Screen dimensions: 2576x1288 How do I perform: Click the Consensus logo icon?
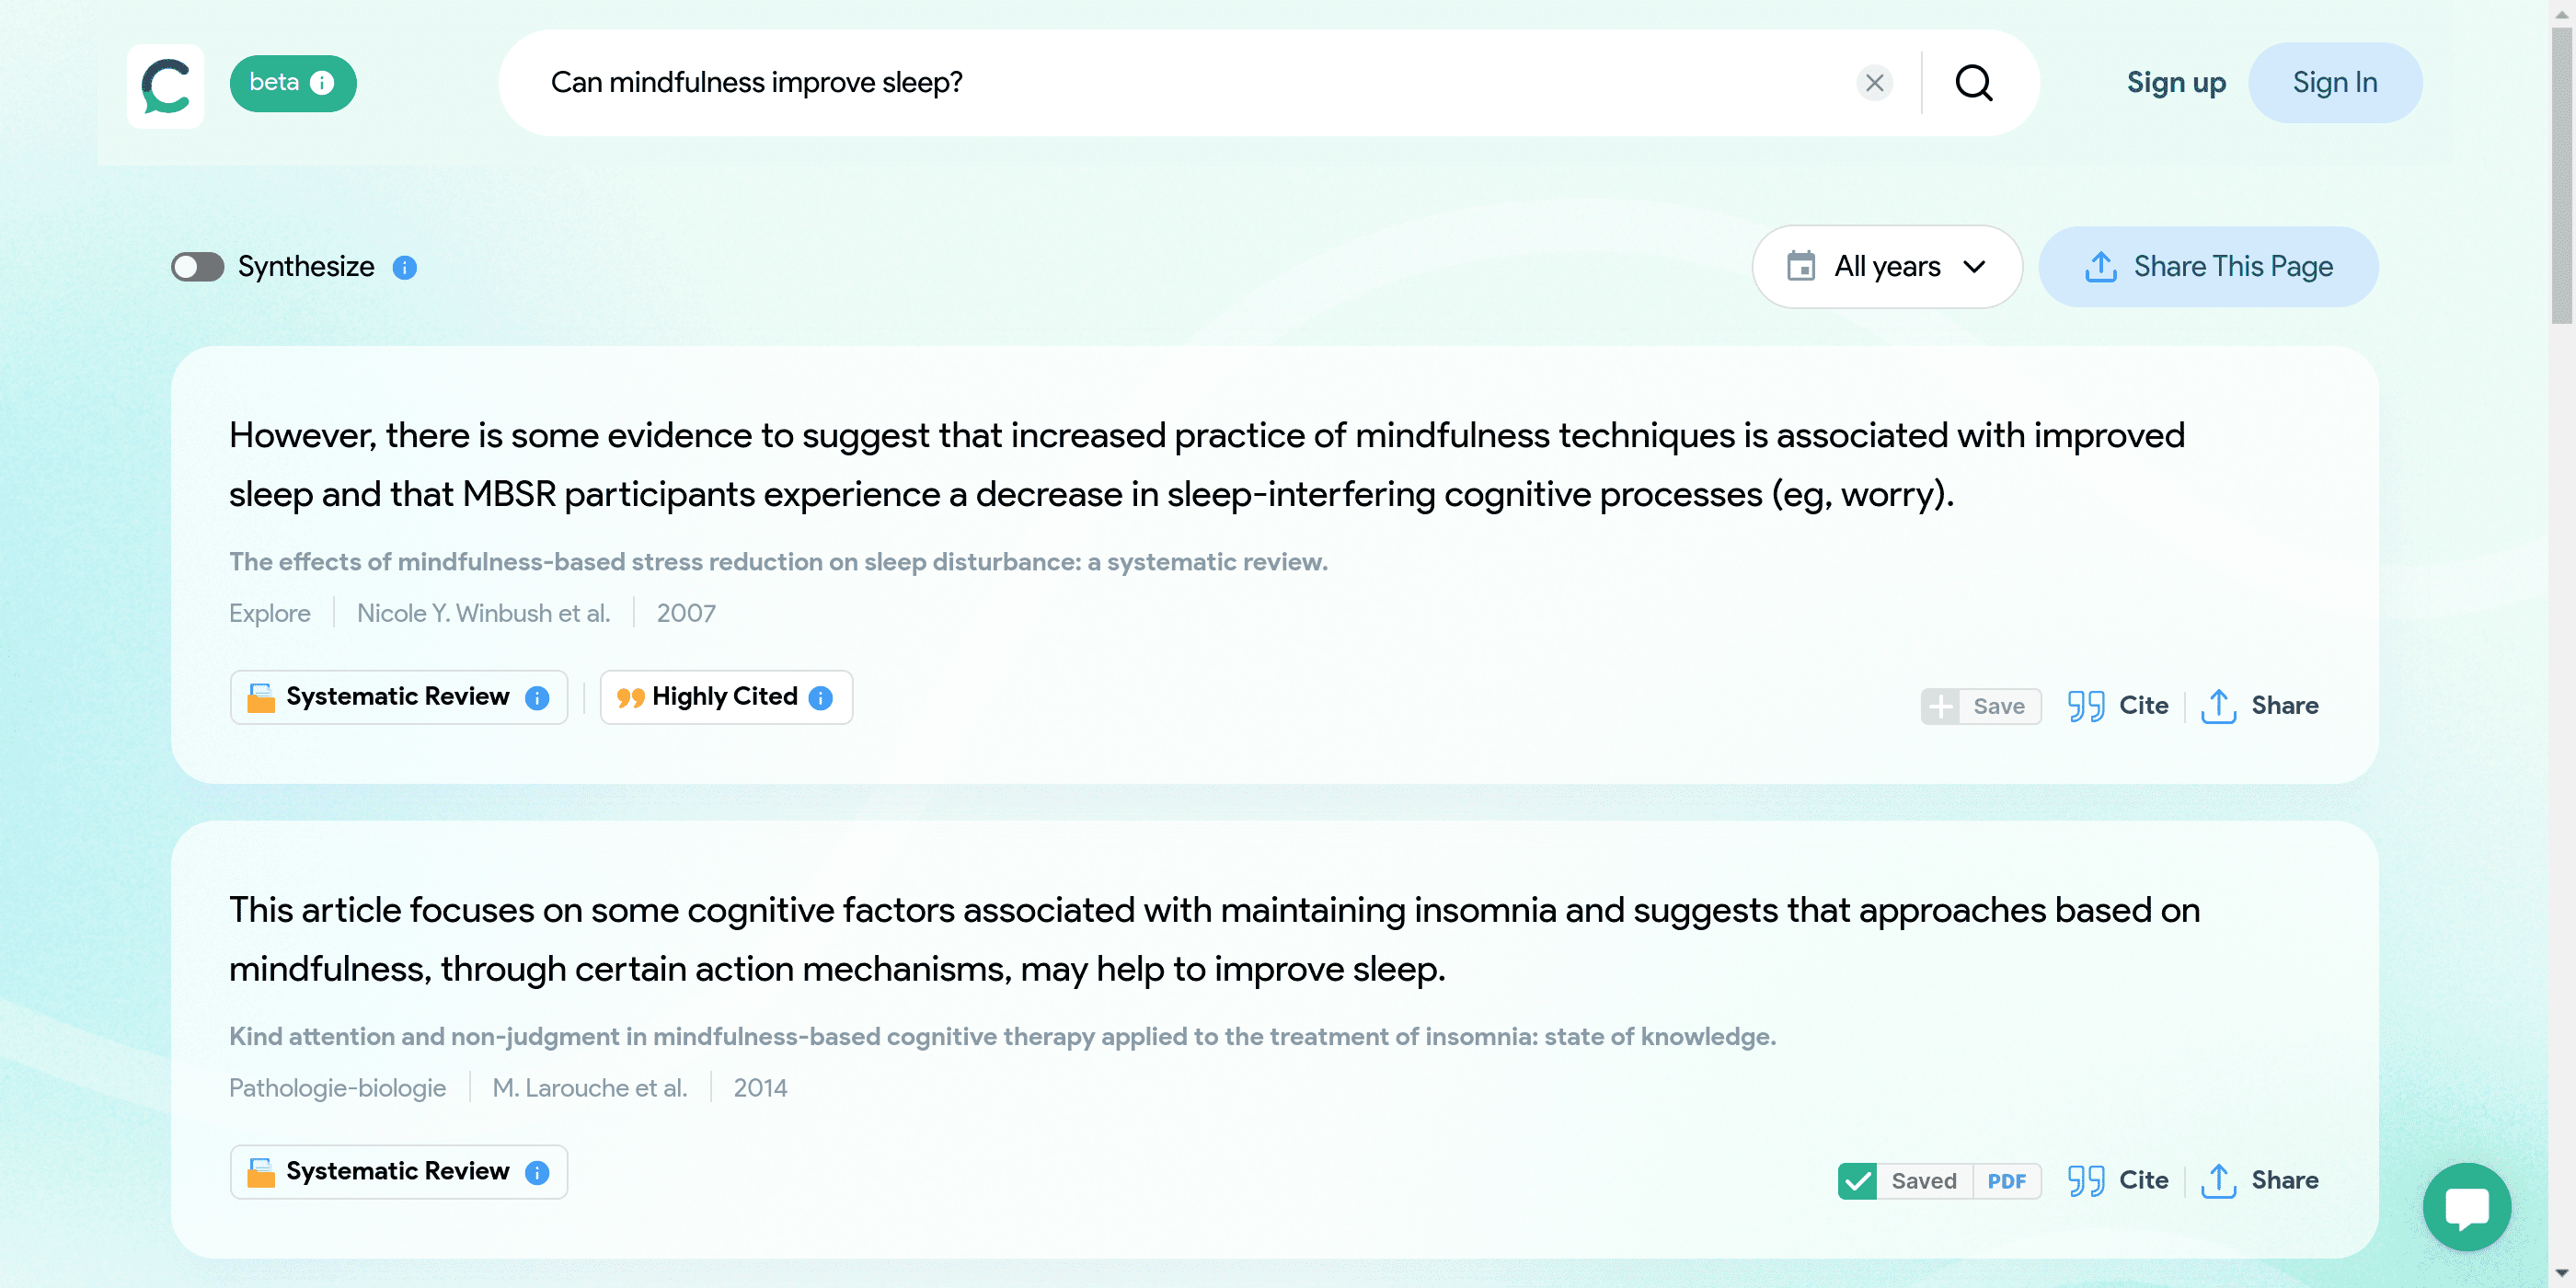pos(165,85)
